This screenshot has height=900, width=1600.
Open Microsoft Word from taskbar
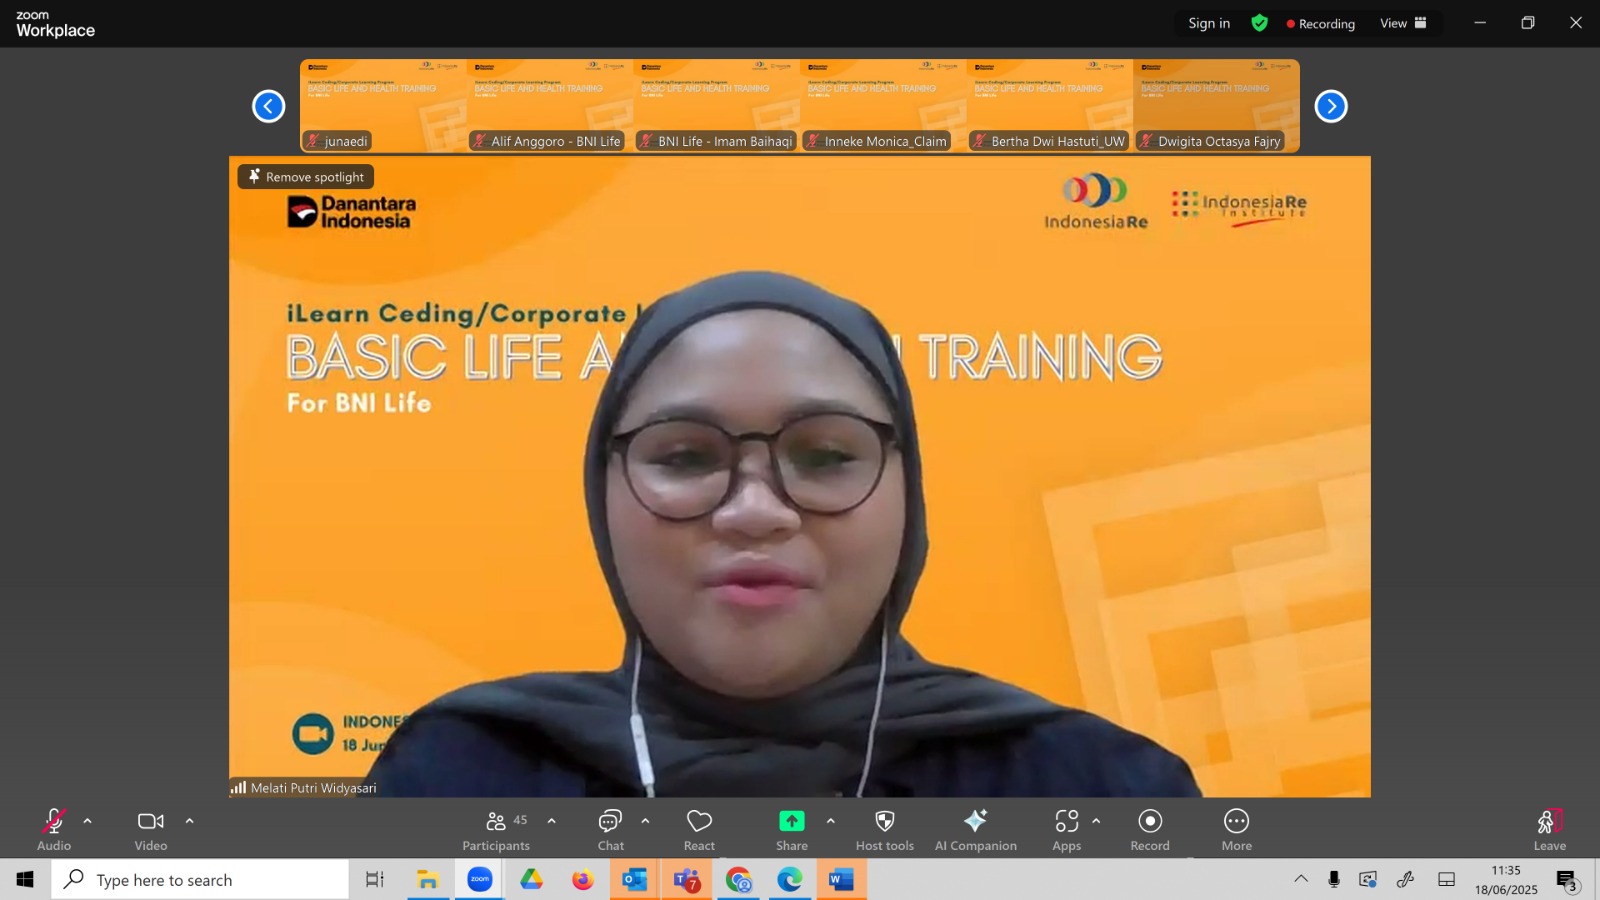[842, 880]
